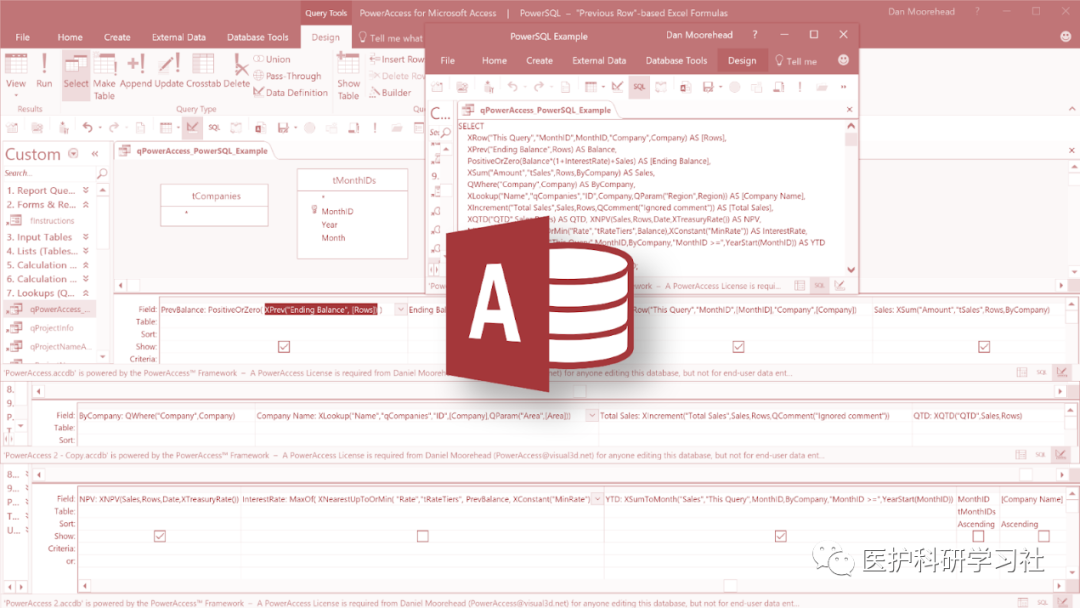Click the Insert Rows command

coord(397,59)
